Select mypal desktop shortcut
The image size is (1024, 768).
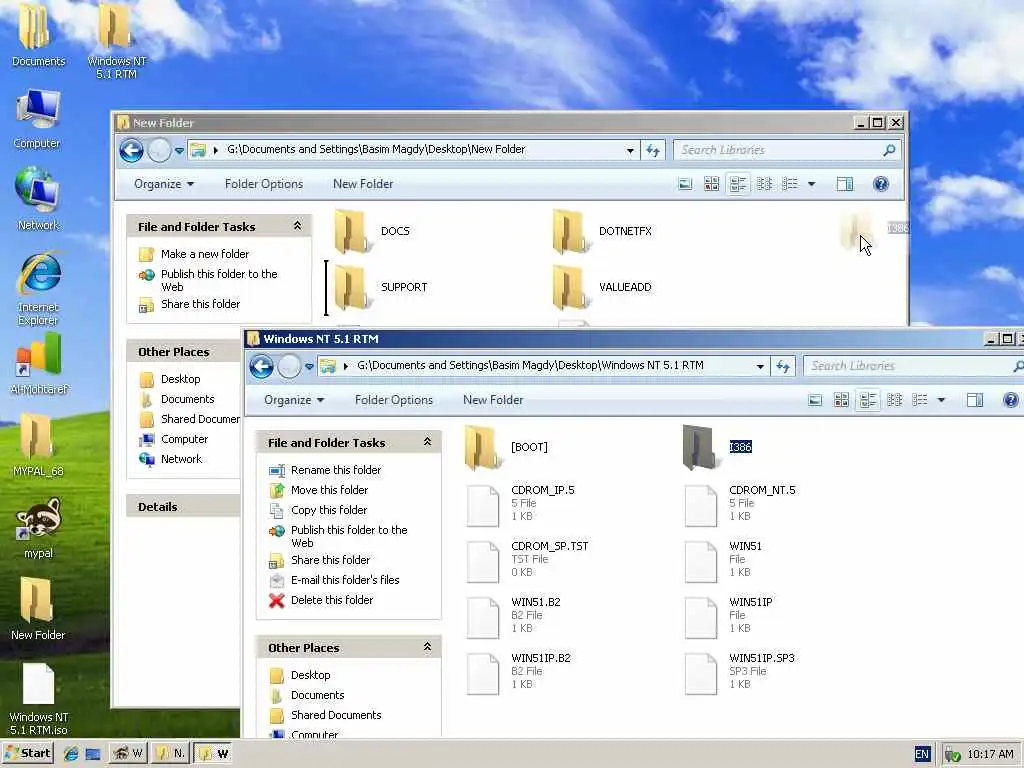[x=38, y=528]
